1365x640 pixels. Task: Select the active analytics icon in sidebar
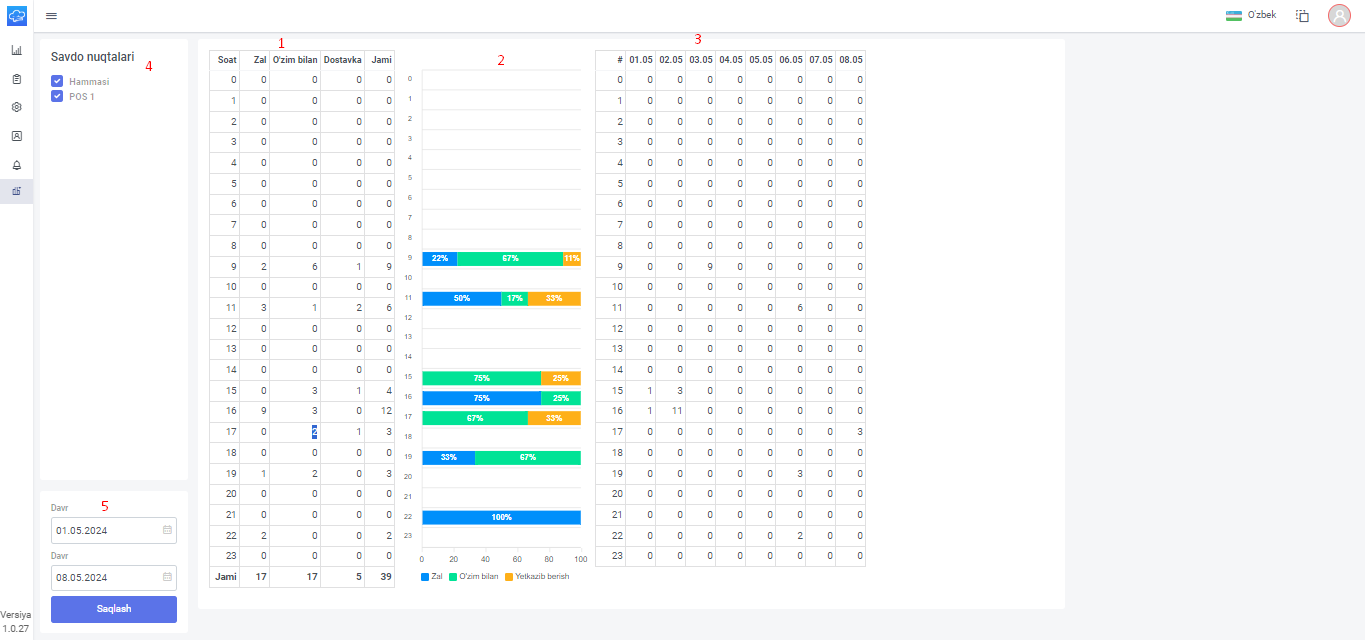pos(16,191)
